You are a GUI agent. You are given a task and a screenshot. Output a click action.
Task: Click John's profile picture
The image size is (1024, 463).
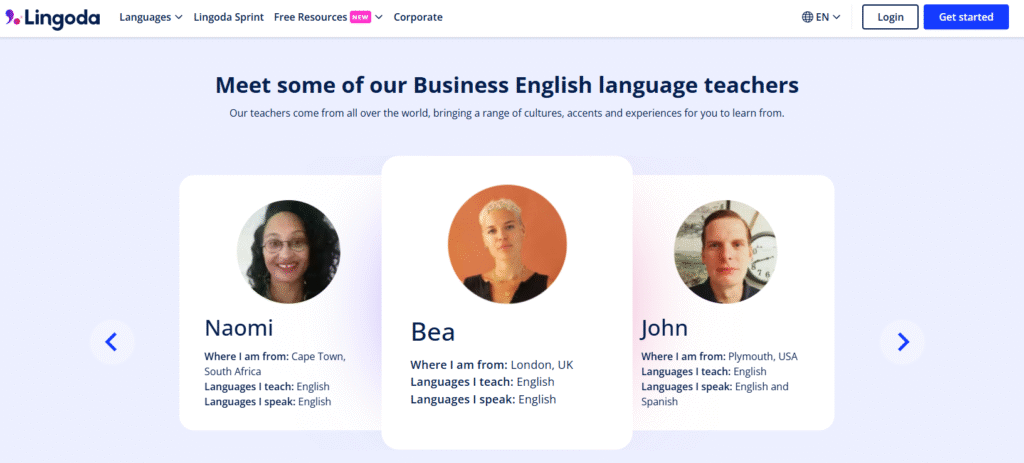[x=725, y=252]
